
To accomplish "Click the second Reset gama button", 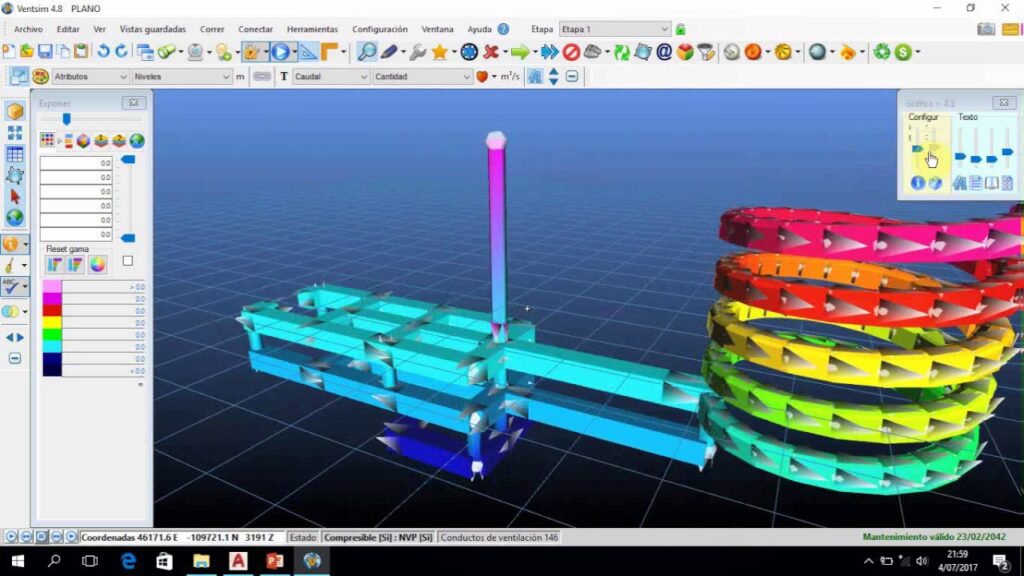I will pos(76,264).
